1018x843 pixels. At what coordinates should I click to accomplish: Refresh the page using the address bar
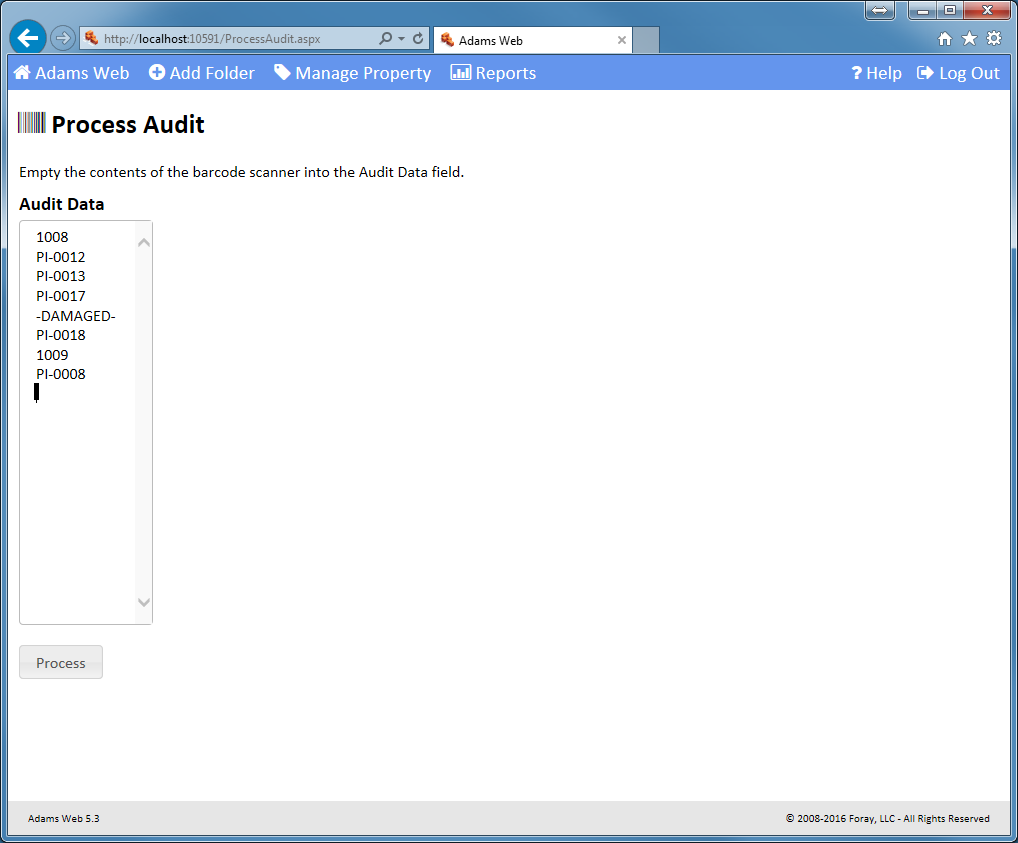pyautogui.click(x=418, y=39)
